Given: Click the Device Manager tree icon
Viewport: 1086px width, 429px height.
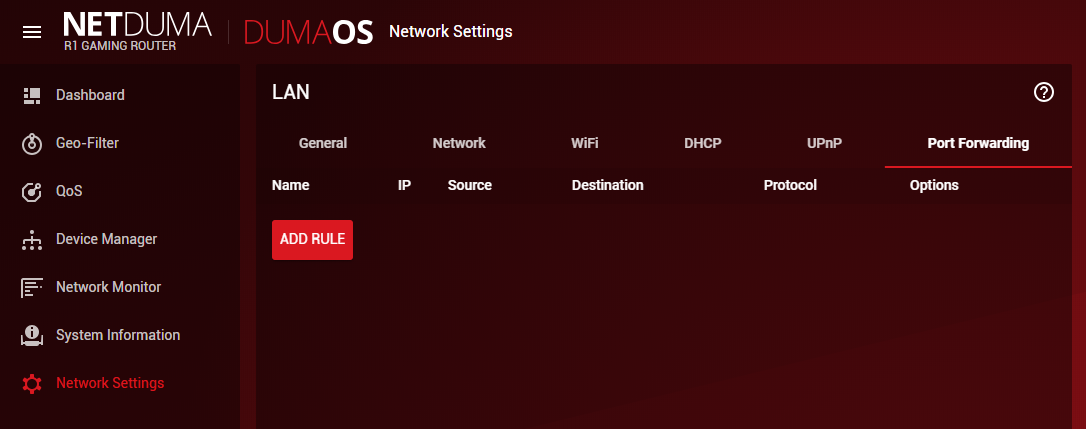Looking at the screenshot, I should tap(31, 240).
